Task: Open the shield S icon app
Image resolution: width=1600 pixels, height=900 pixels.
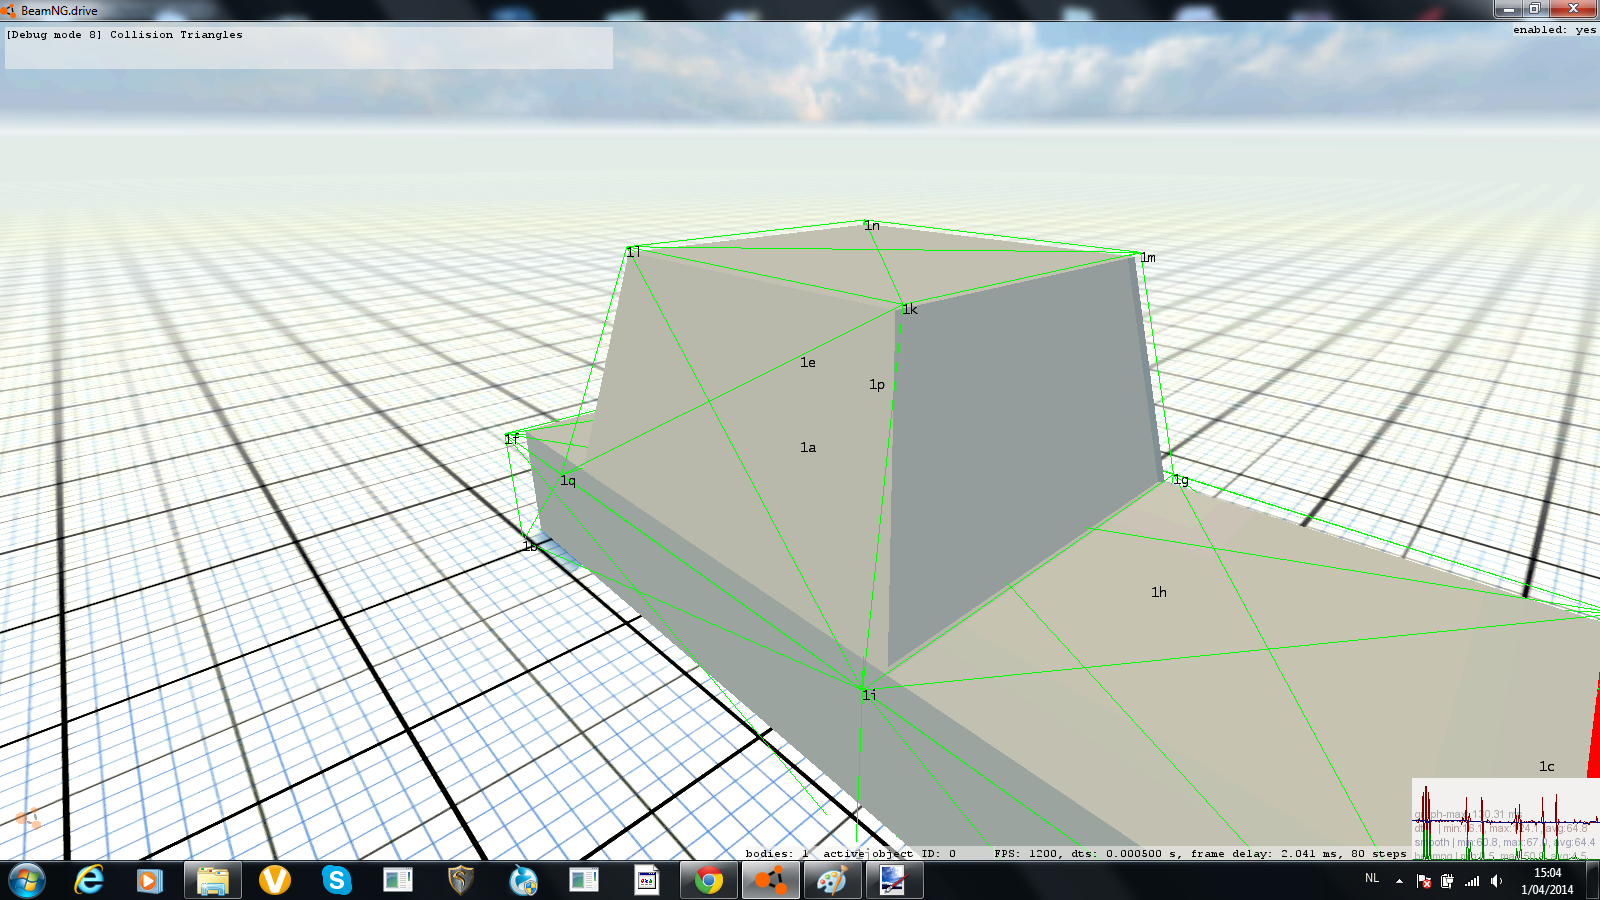Action: tap(460, 881)
